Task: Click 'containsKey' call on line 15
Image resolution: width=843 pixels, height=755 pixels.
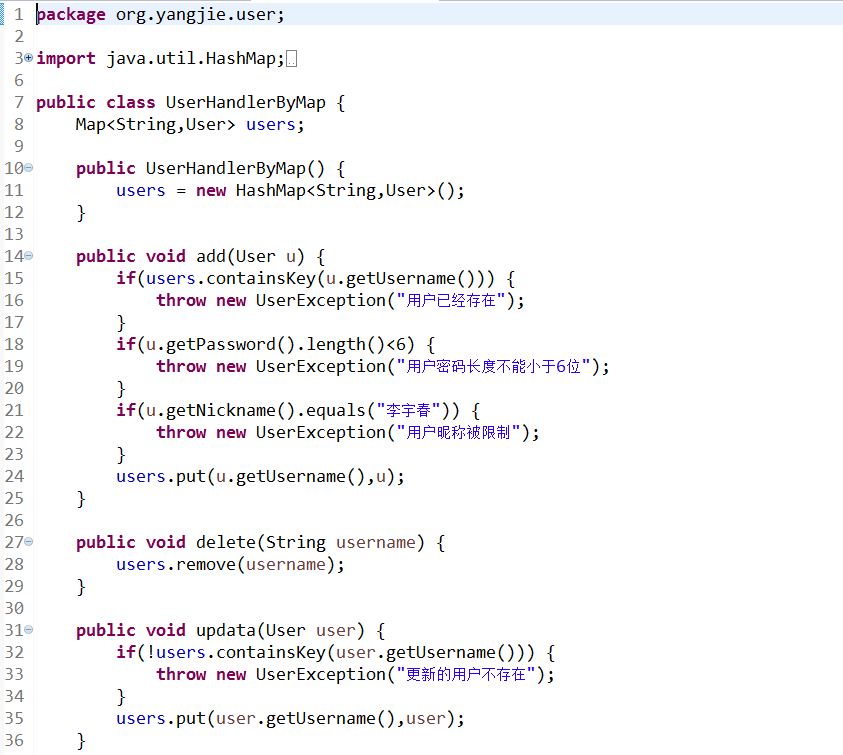Action: (x=261, y=279)
